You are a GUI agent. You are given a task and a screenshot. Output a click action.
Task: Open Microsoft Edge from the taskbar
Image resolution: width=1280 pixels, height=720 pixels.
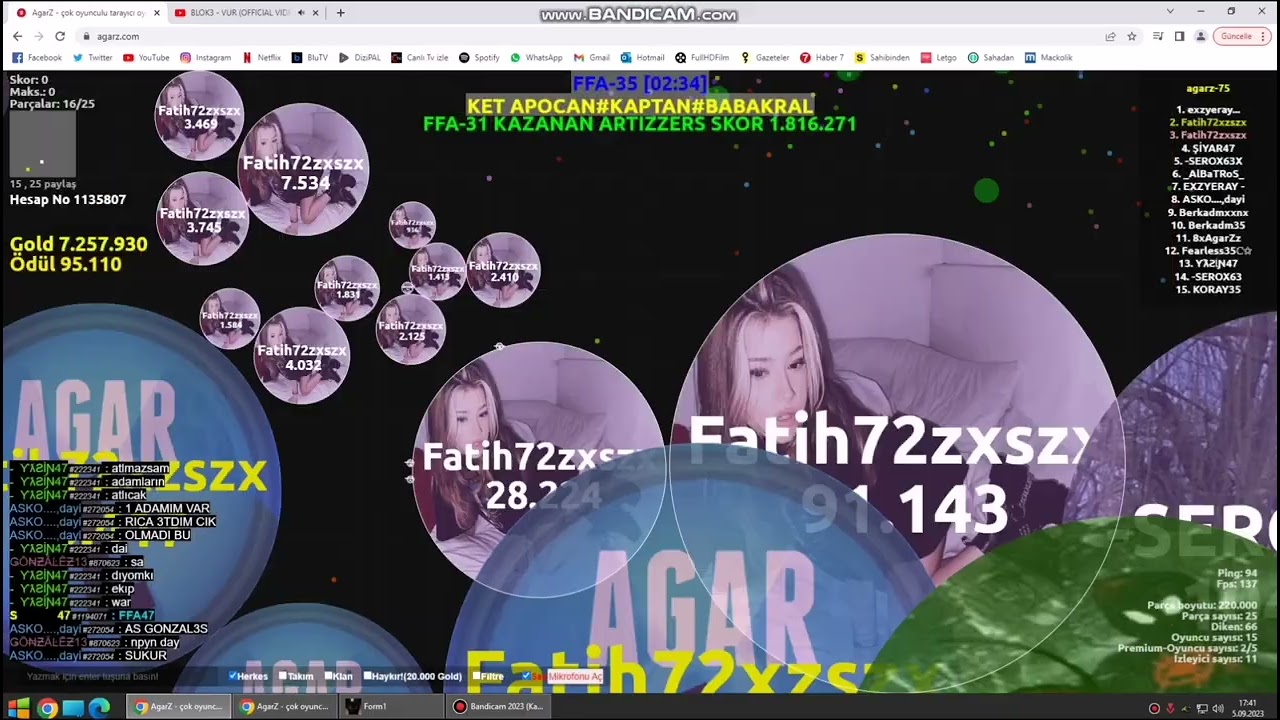(x=99, y=707)
